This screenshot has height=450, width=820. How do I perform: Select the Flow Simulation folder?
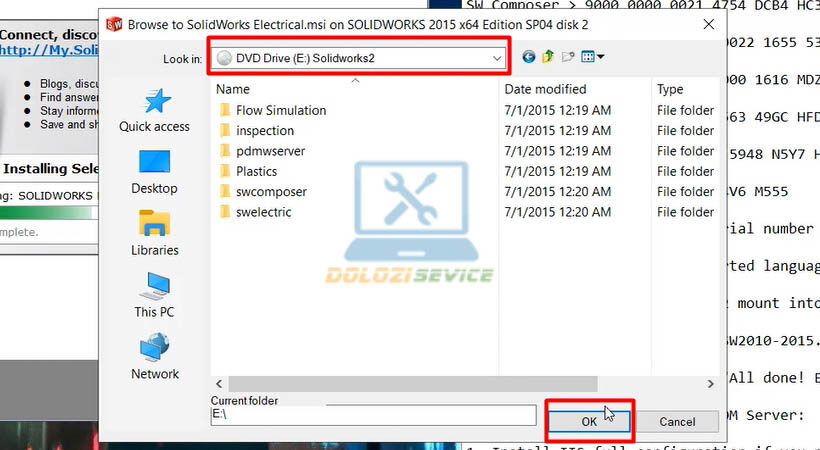coord(281,110)
